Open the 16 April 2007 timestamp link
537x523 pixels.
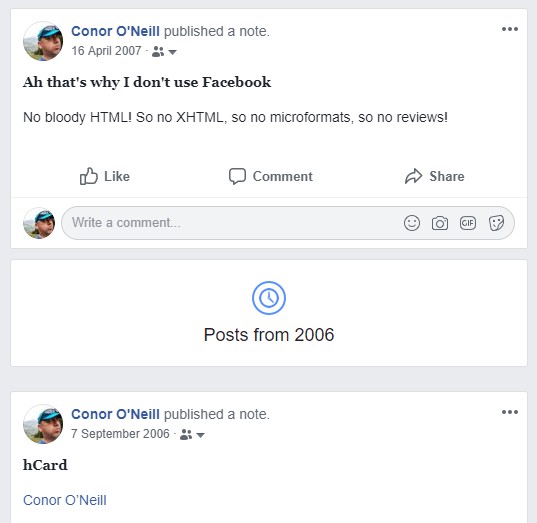pos(106,51)
